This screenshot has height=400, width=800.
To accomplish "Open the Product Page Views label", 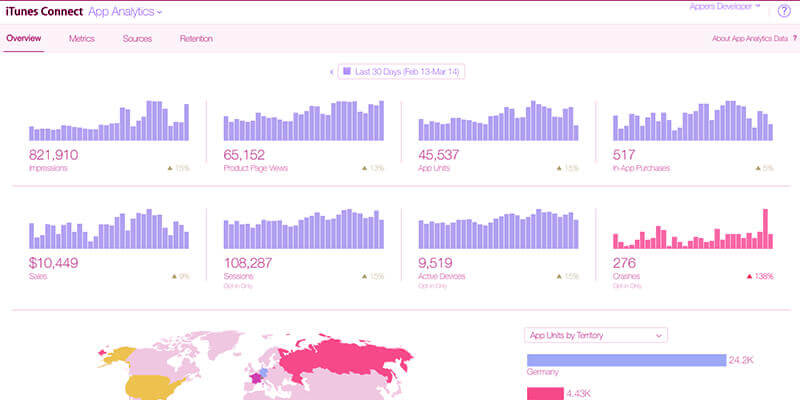I will click(x=256, y=168).
